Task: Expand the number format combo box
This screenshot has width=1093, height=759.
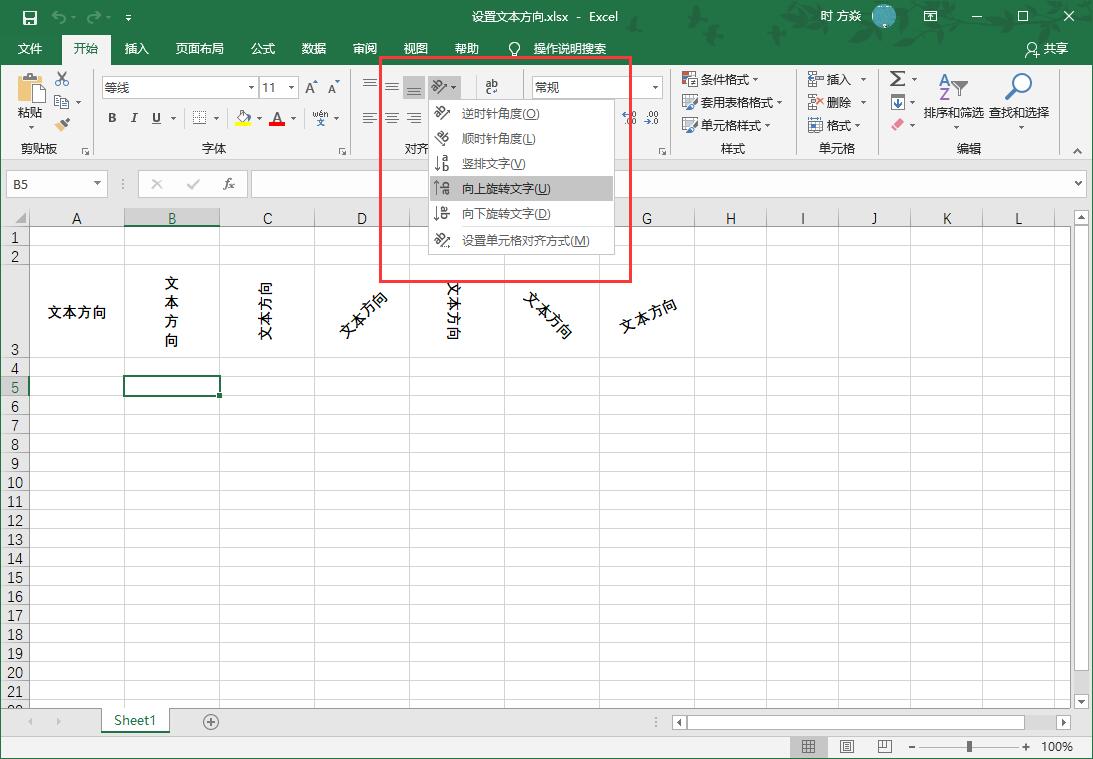Action: [x=656, y=88]
